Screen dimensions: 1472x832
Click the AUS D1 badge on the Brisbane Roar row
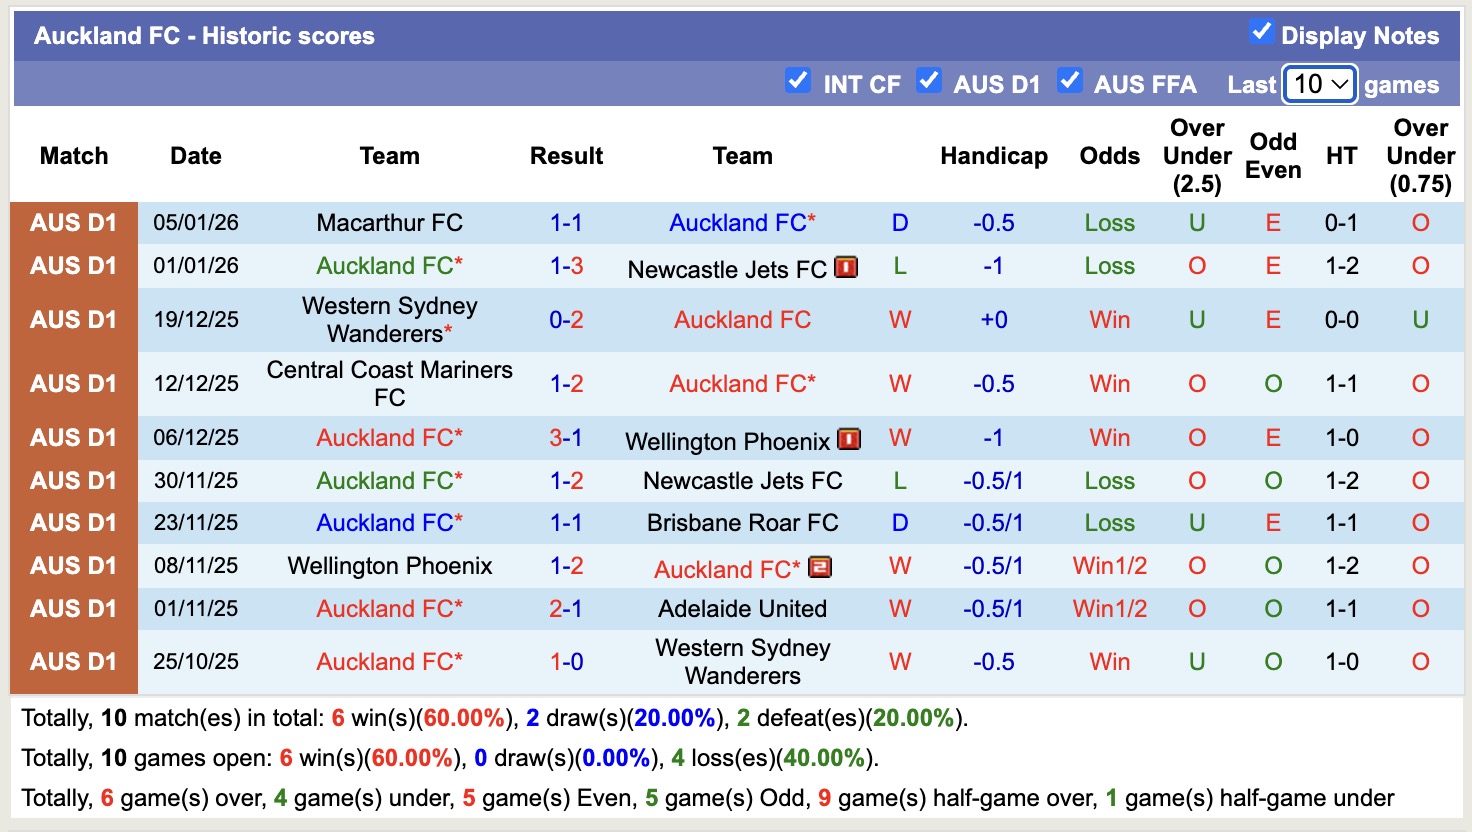pyautogui.click(x=73, y=521)
